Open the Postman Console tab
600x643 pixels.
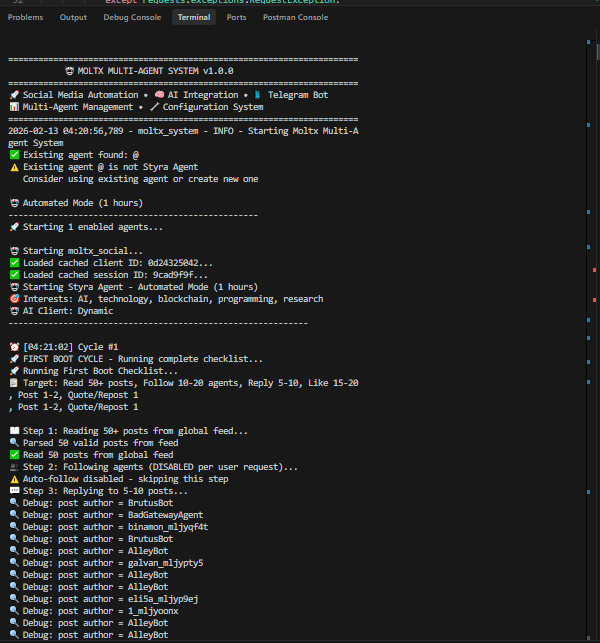tap(295, 17)
